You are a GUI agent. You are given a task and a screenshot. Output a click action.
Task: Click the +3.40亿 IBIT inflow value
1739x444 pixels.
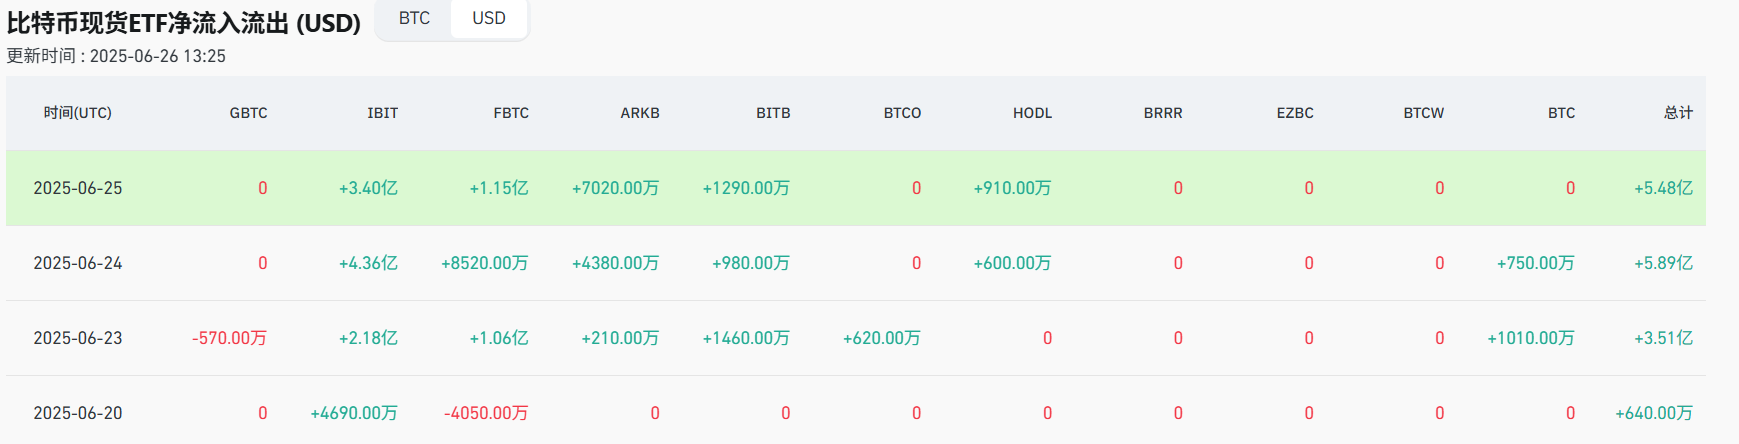368,188
